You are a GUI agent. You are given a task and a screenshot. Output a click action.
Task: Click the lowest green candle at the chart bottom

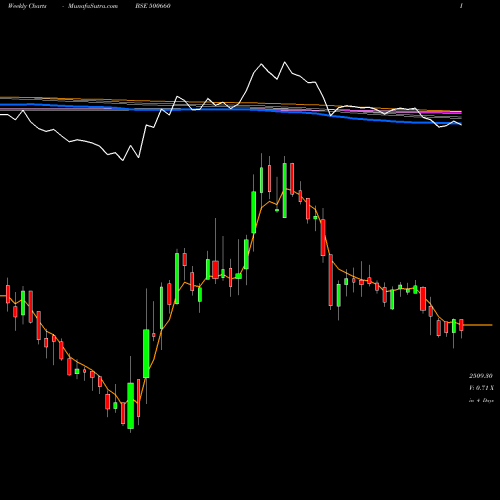(x=131, y=406)
